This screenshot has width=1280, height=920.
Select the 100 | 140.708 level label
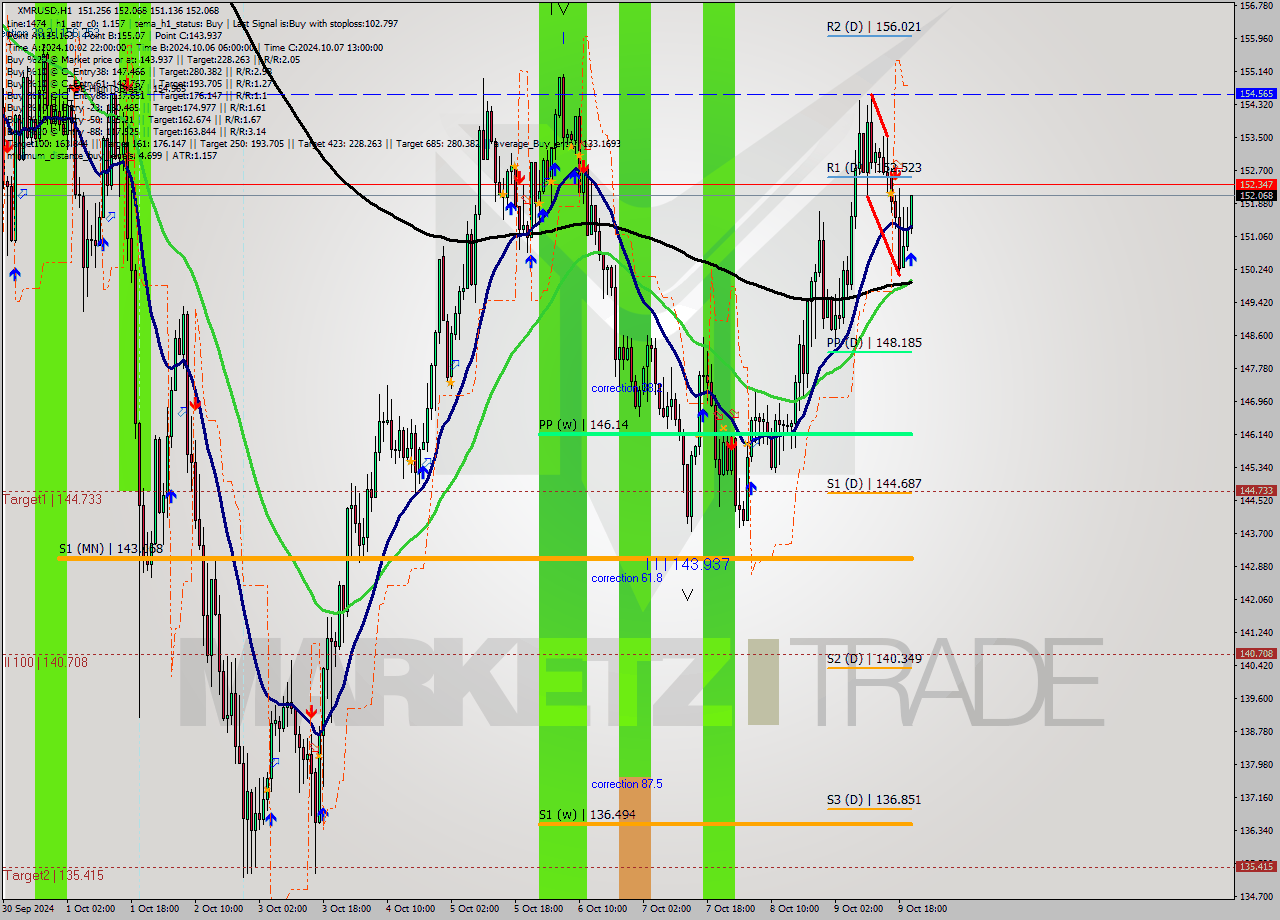click(x=48, y=662)
